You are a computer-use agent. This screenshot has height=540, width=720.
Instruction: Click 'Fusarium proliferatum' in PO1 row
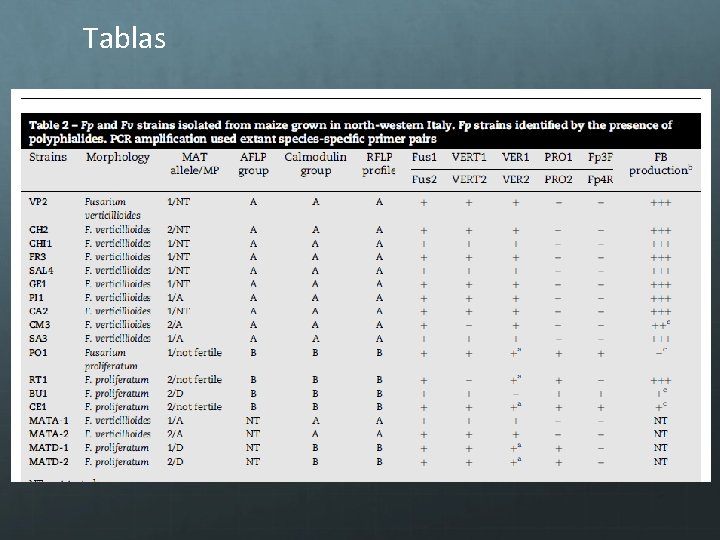(111, 360)
